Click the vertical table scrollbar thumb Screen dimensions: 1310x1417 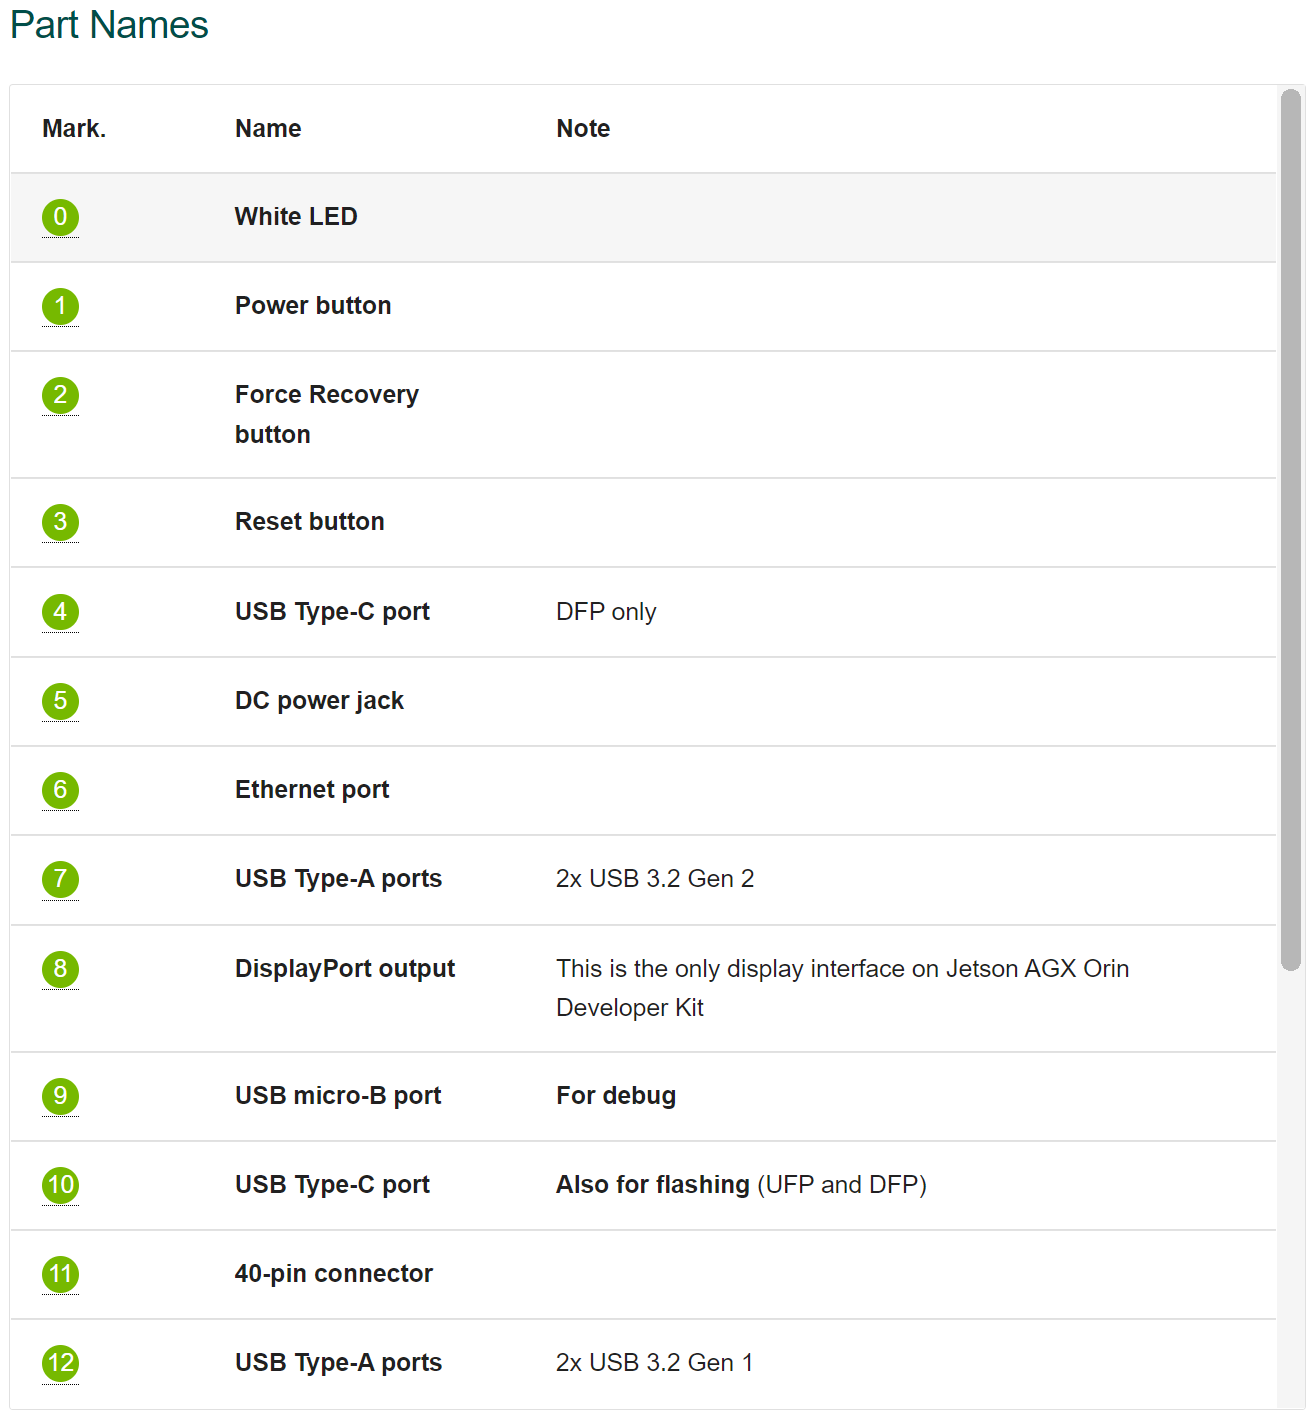click(x=1291, y=530)
